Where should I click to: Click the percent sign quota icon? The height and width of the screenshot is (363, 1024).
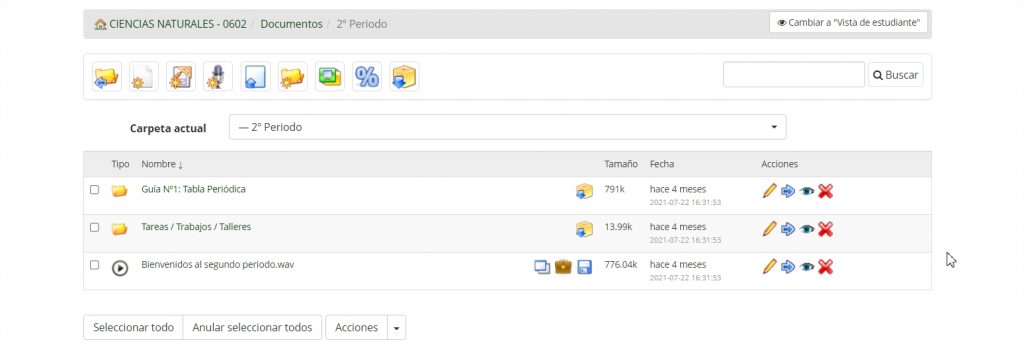[367, 76]
